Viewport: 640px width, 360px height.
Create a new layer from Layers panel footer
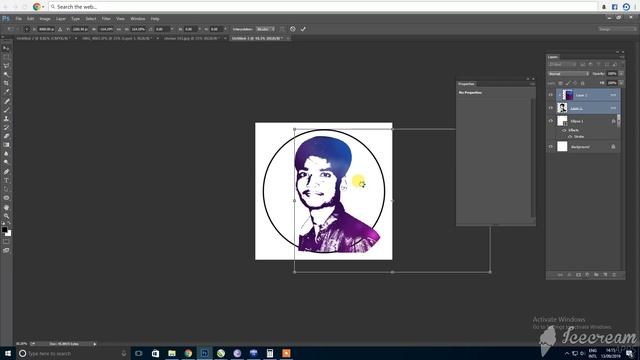coord(605,275)
